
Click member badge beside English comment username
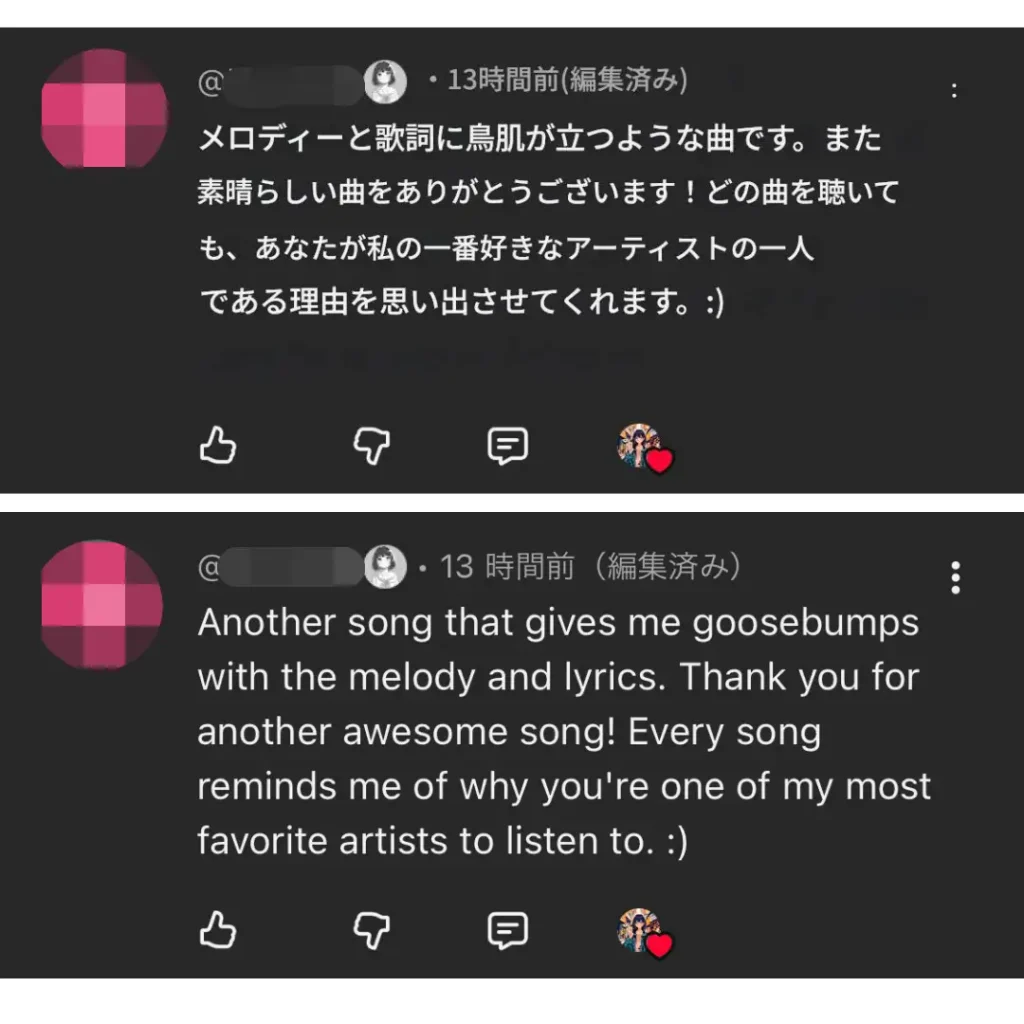click(x=385, y=567)
